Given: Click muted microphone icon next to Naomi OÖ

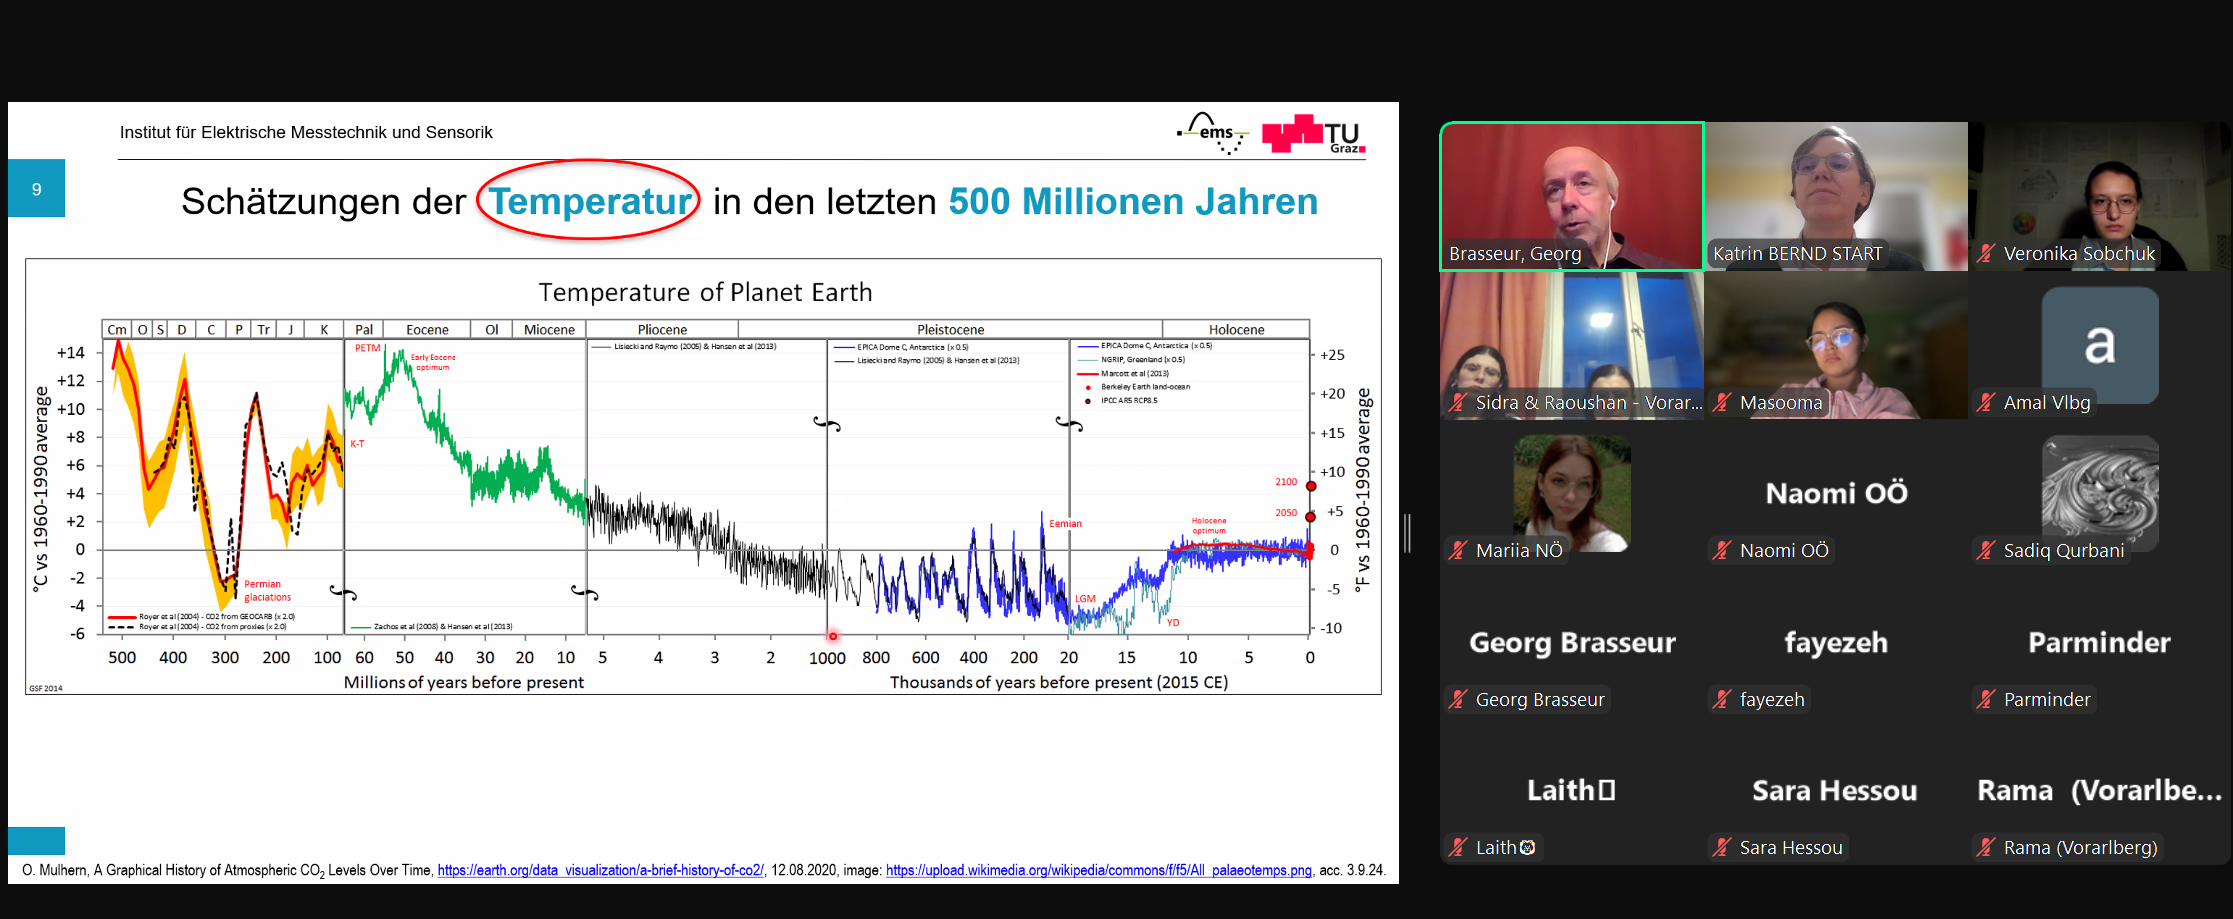Looking at the screenshot, I should (x=1722, y=550).
